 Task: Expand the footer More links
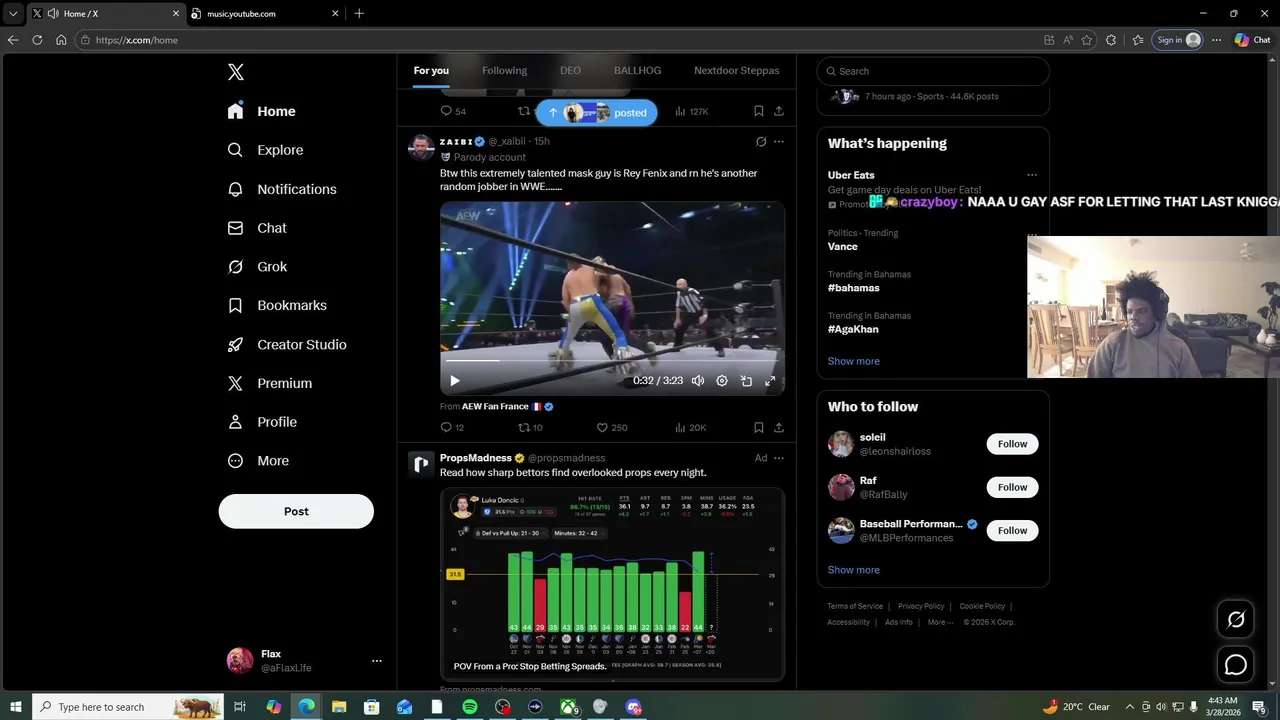pyautogui.click(x=940, y=622)
